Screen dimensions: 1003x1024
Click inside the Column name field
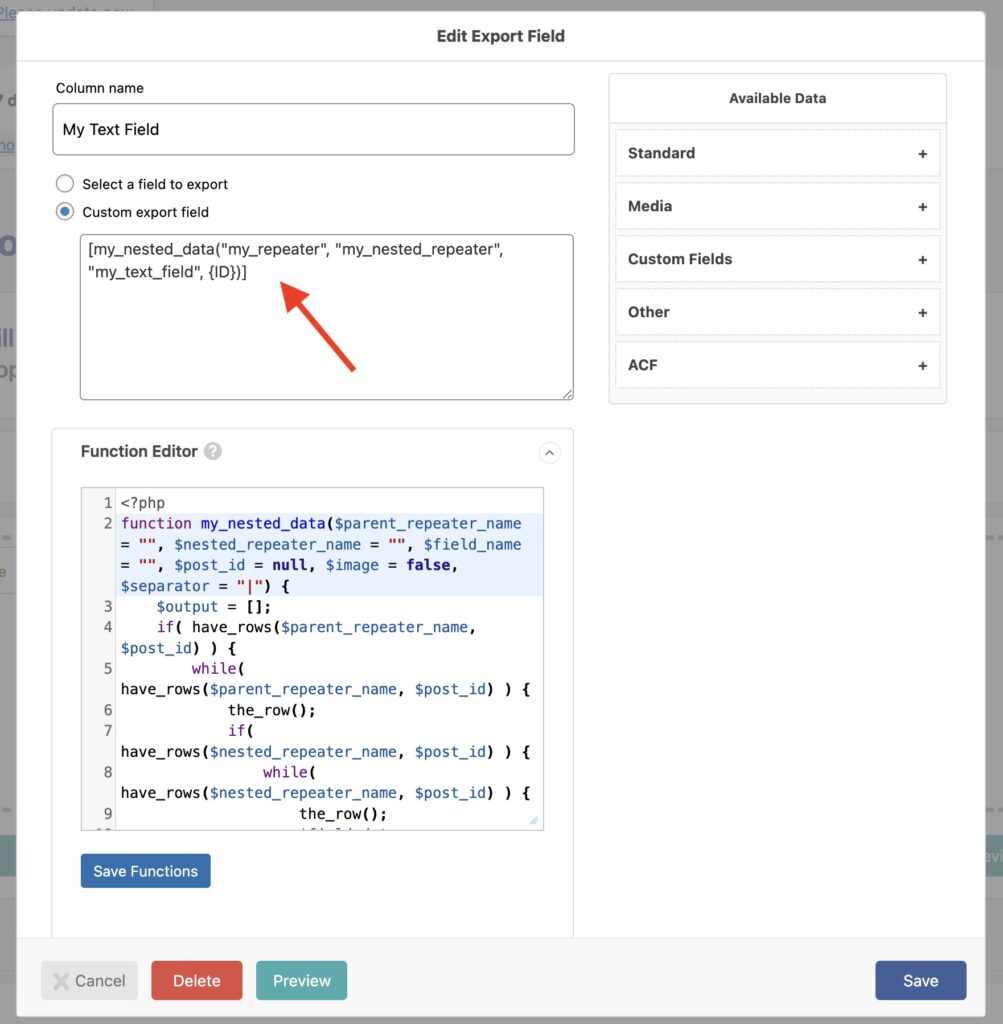click(313, 129)
